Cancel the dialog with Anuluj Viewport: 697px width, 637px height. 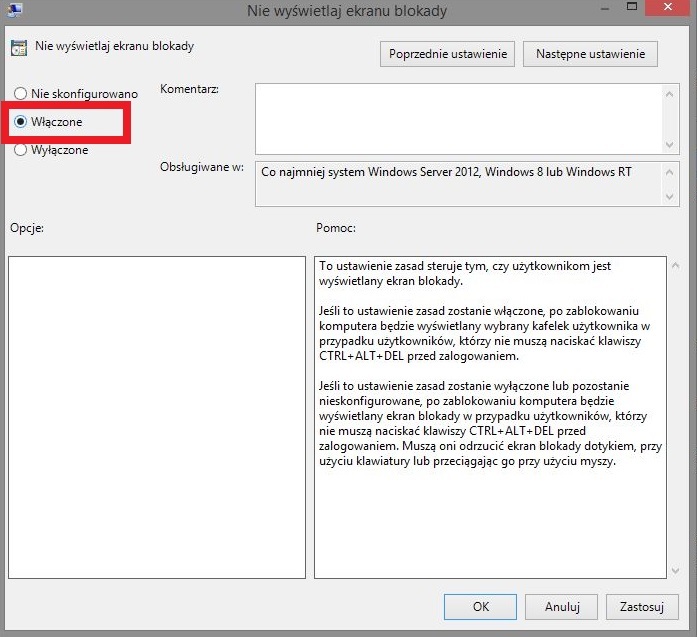[561, 607]
